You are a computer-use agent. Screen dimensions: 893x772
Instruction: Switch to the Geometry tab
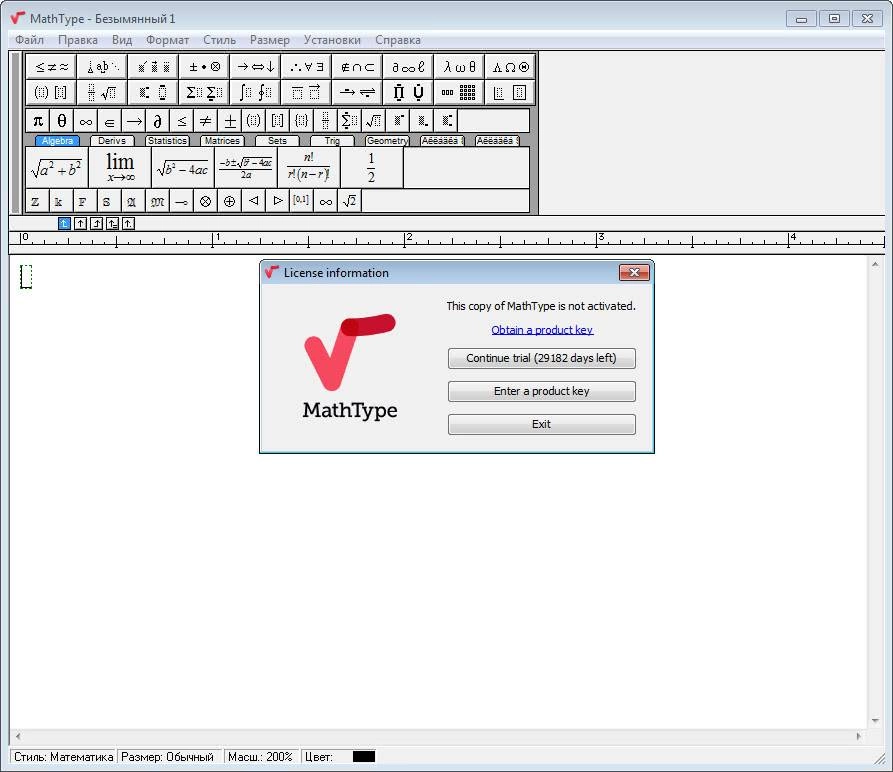tap(387, 141)
